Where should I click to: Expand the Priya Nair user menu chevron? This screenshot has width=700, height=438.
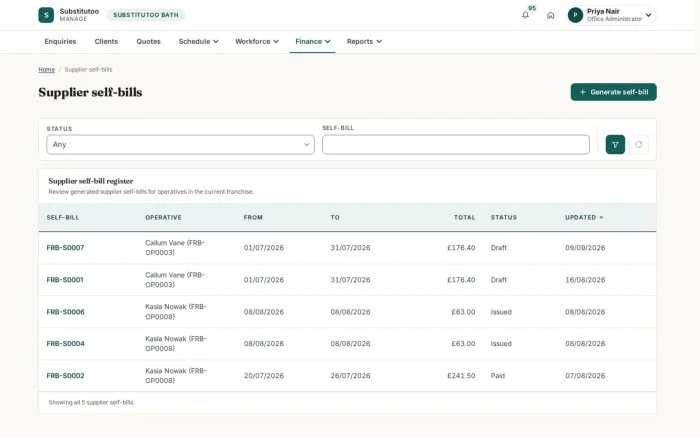[648, 15]
